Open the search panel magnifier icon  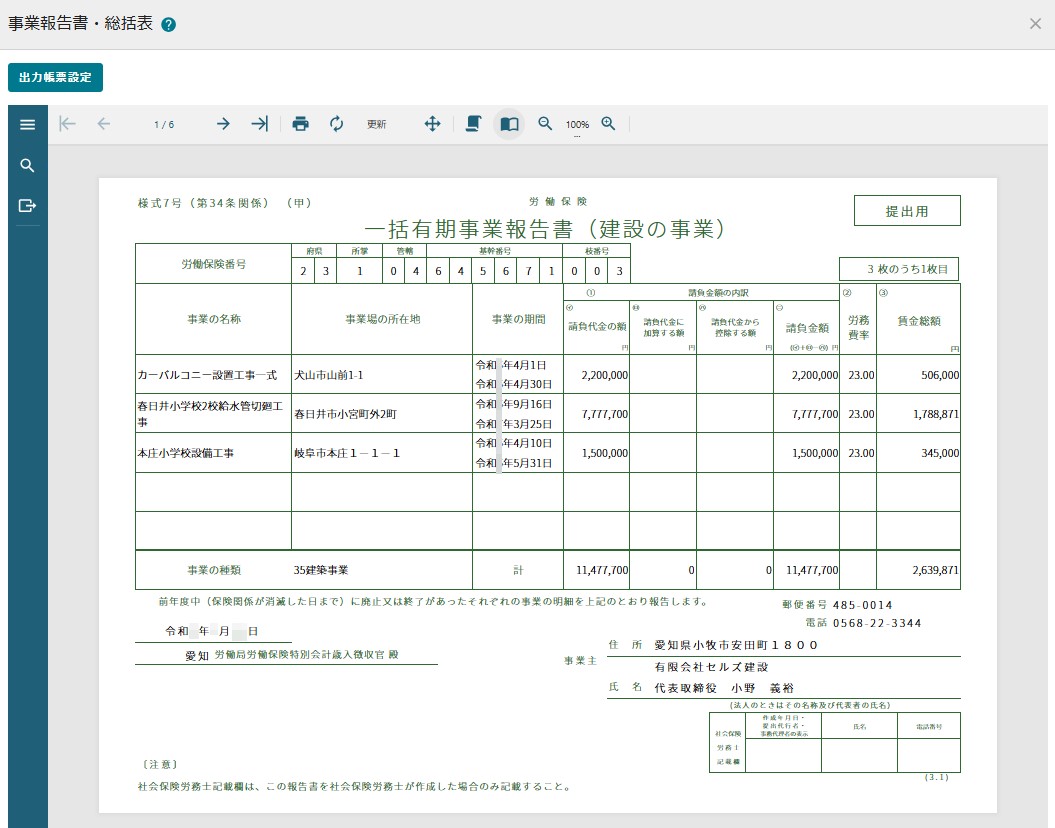tap(28, 165)
